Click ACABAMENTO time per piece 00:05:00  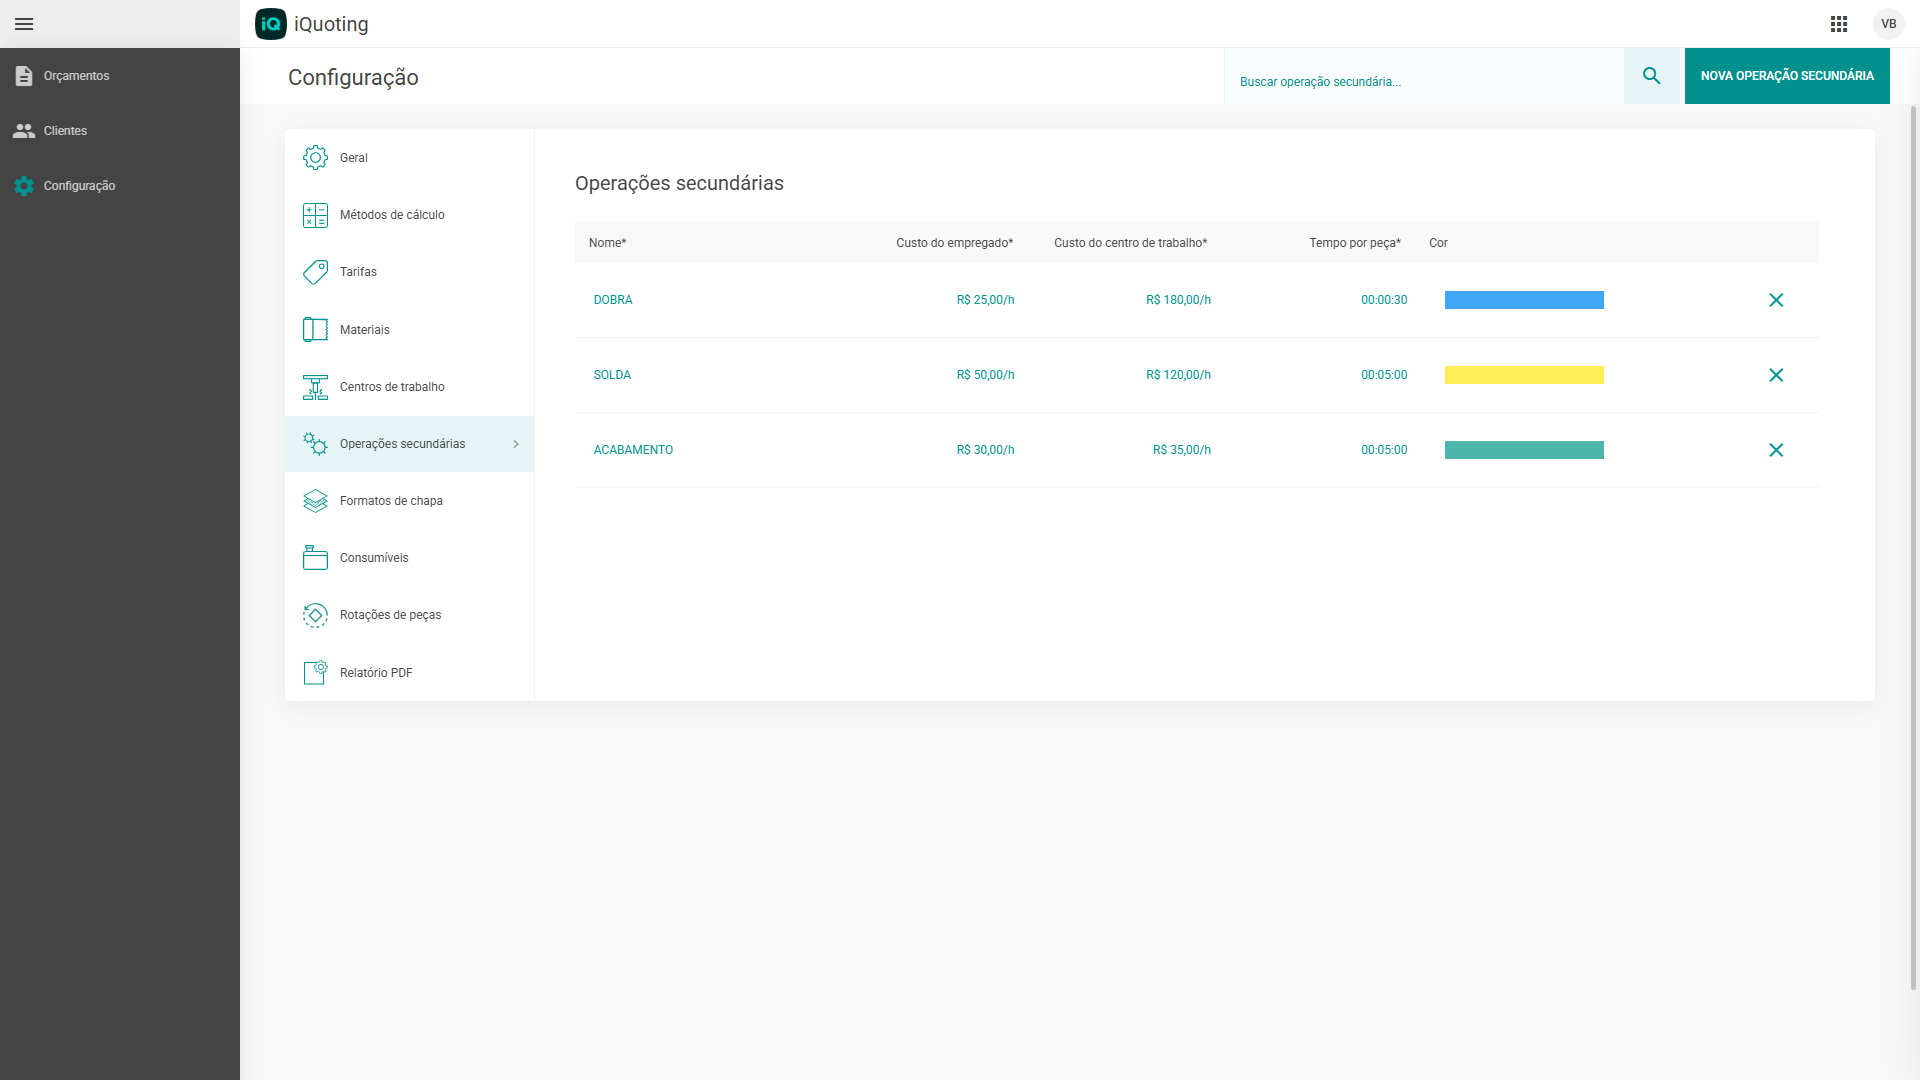coord(1384,450)
